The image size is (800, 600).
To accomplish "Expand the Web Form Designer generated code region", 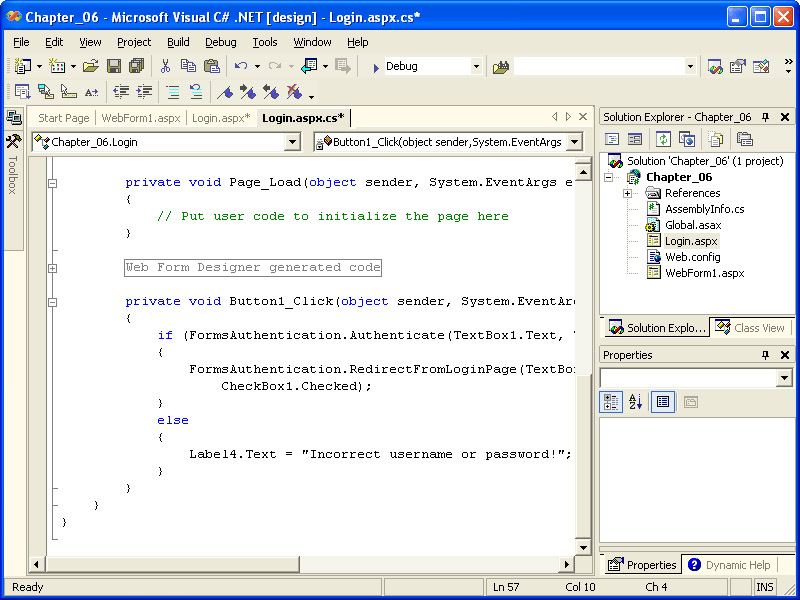I will point(53,268).
